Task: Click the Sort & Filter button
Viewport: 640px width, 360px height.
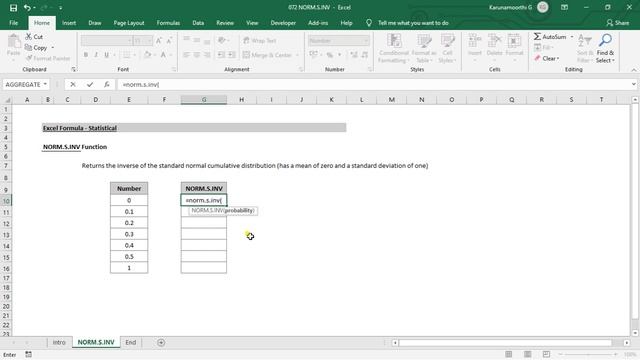Action: (x=585, y=48)
